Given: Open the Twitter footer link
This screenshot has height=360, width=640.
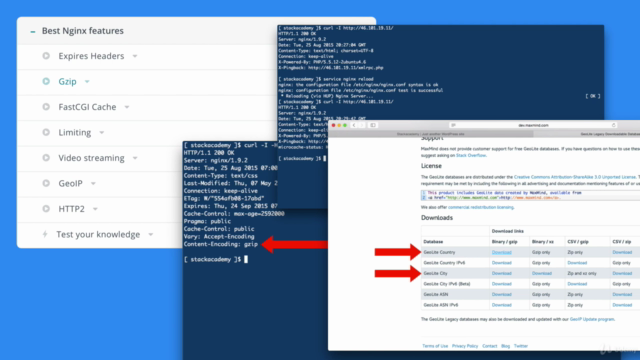Looking at the screenshot, I should tap(520, 346).
